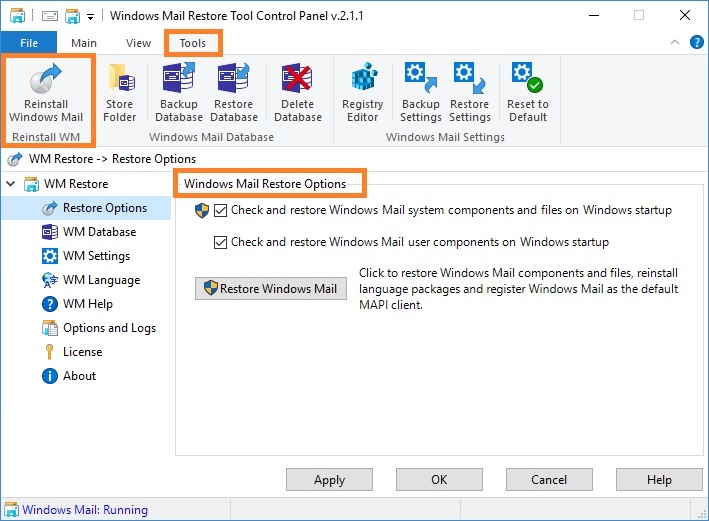Click the shield icon beside system components option
The width and height of the screenshot is (709, 521).
[202, 210]
